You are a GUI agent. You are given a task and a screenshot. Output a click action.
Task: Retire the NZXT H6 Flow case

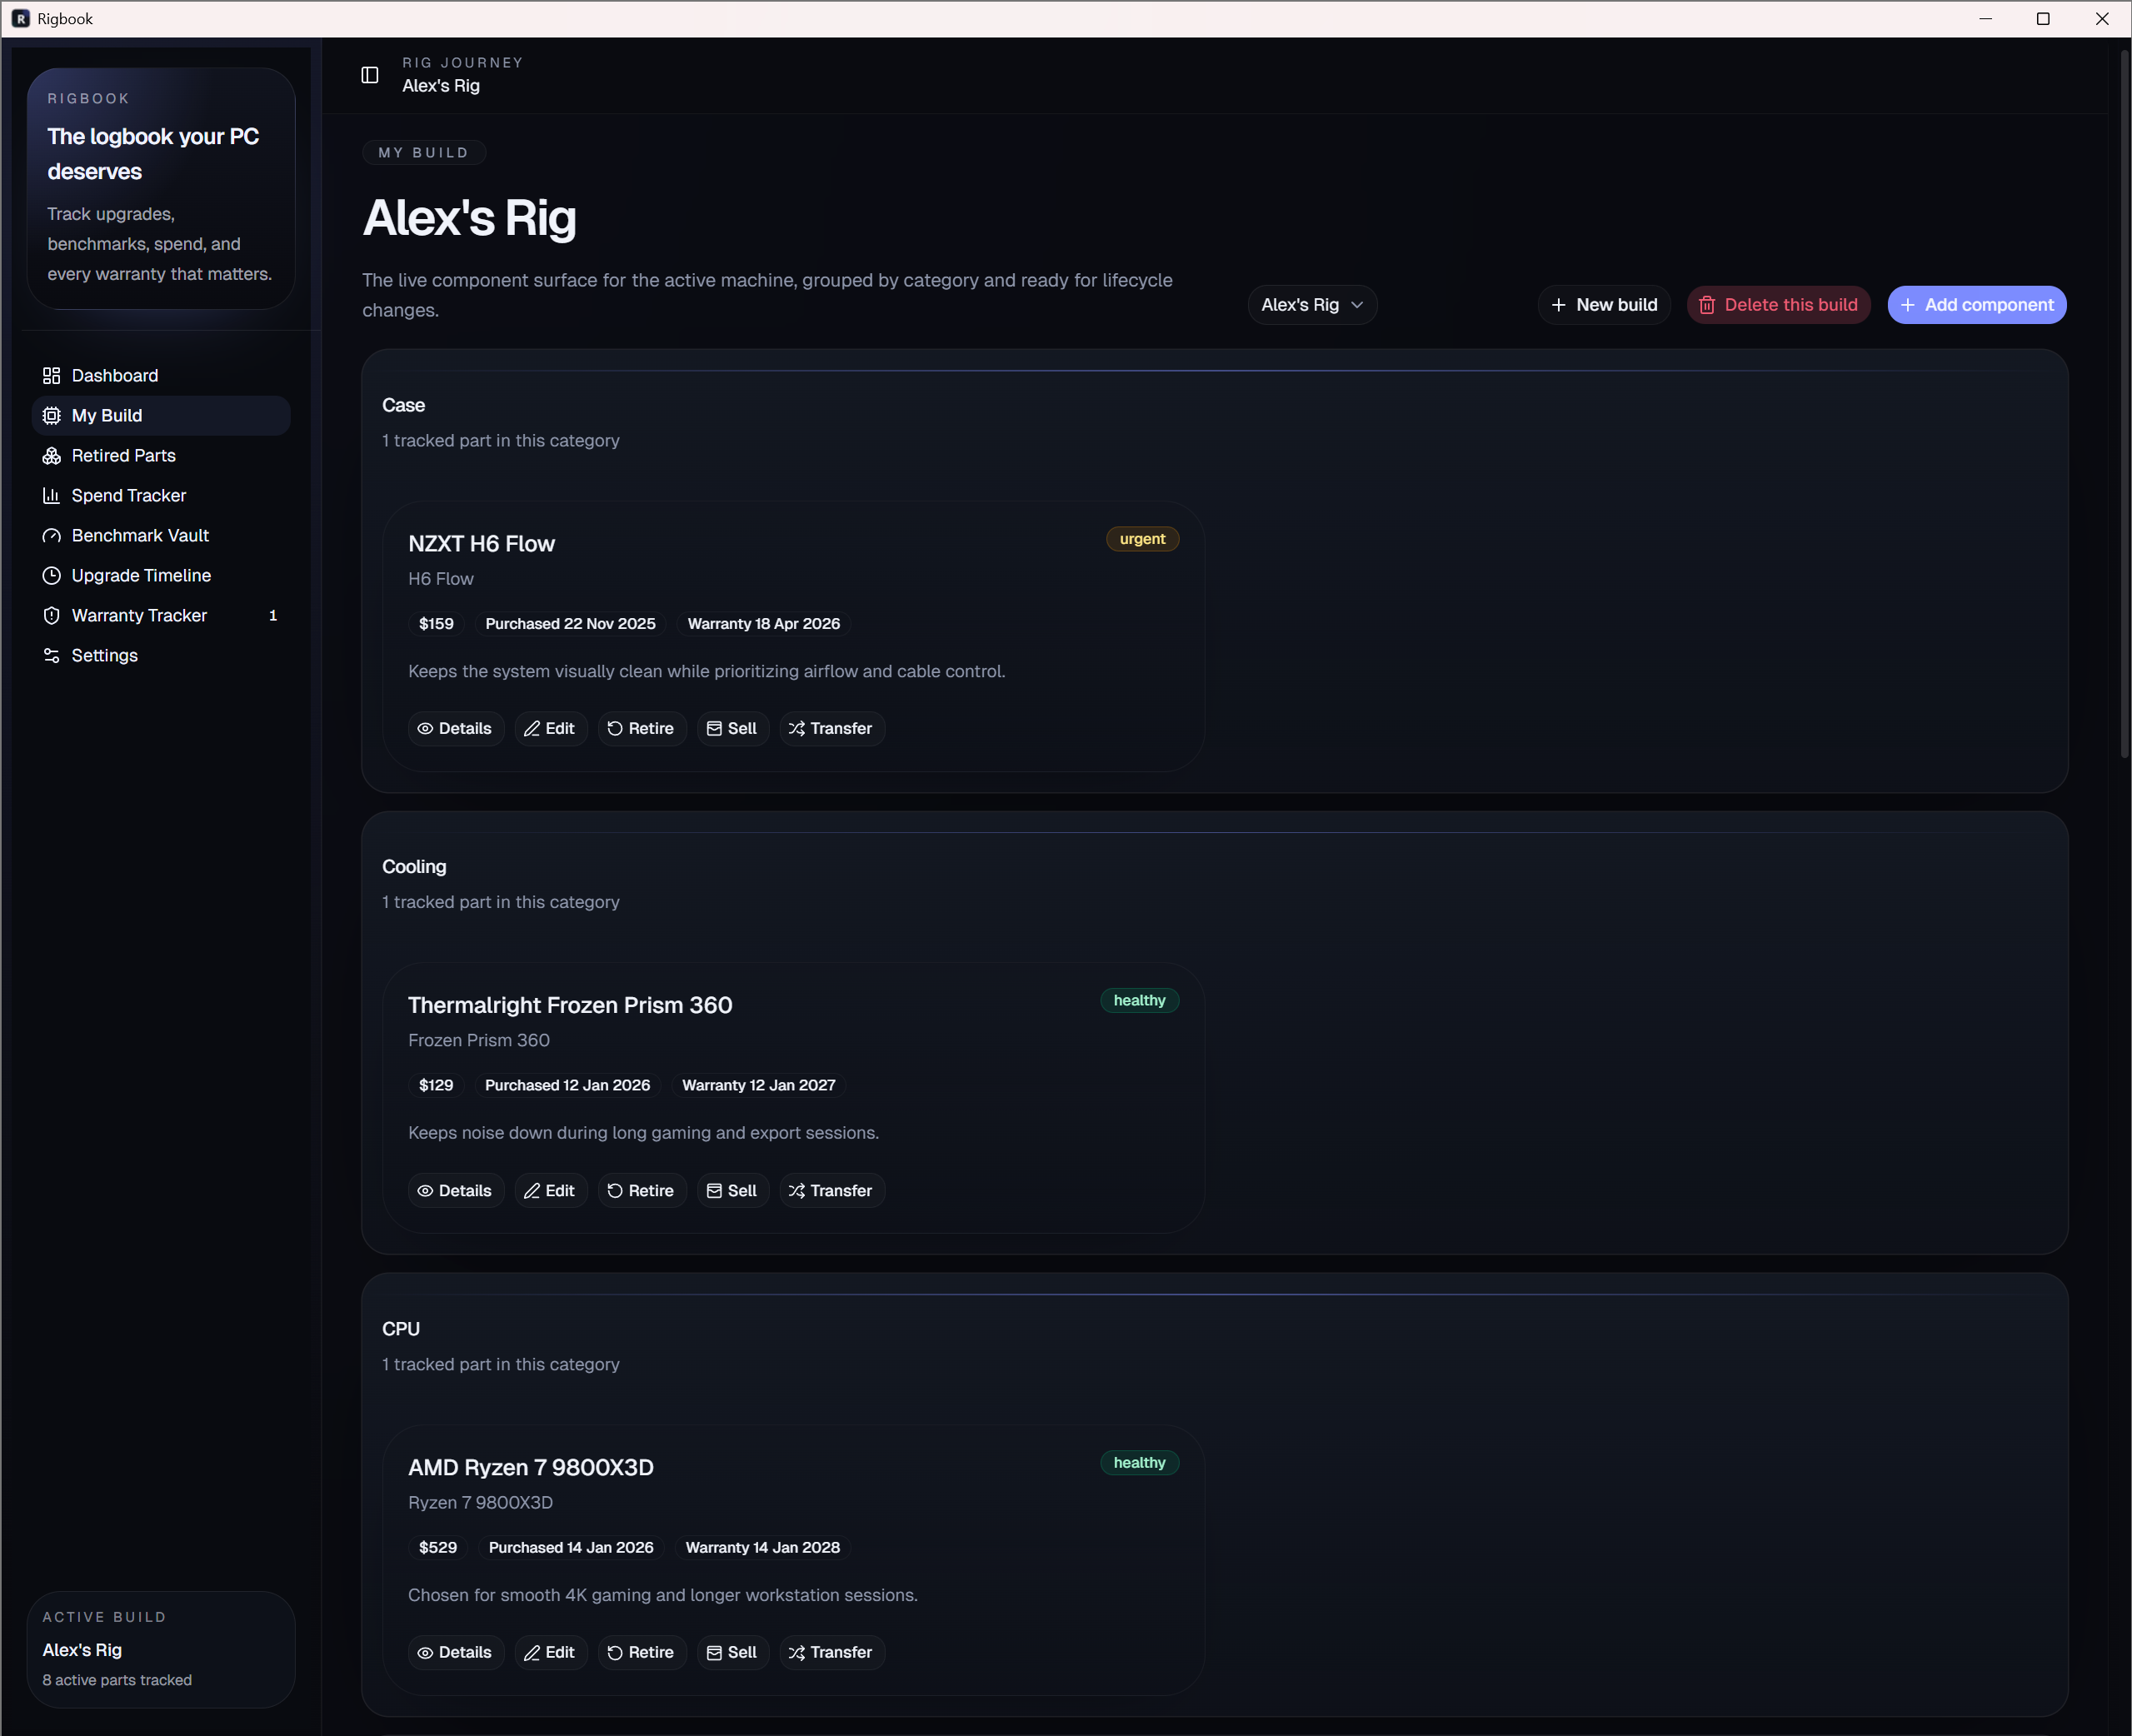click(x=641, y=729)
